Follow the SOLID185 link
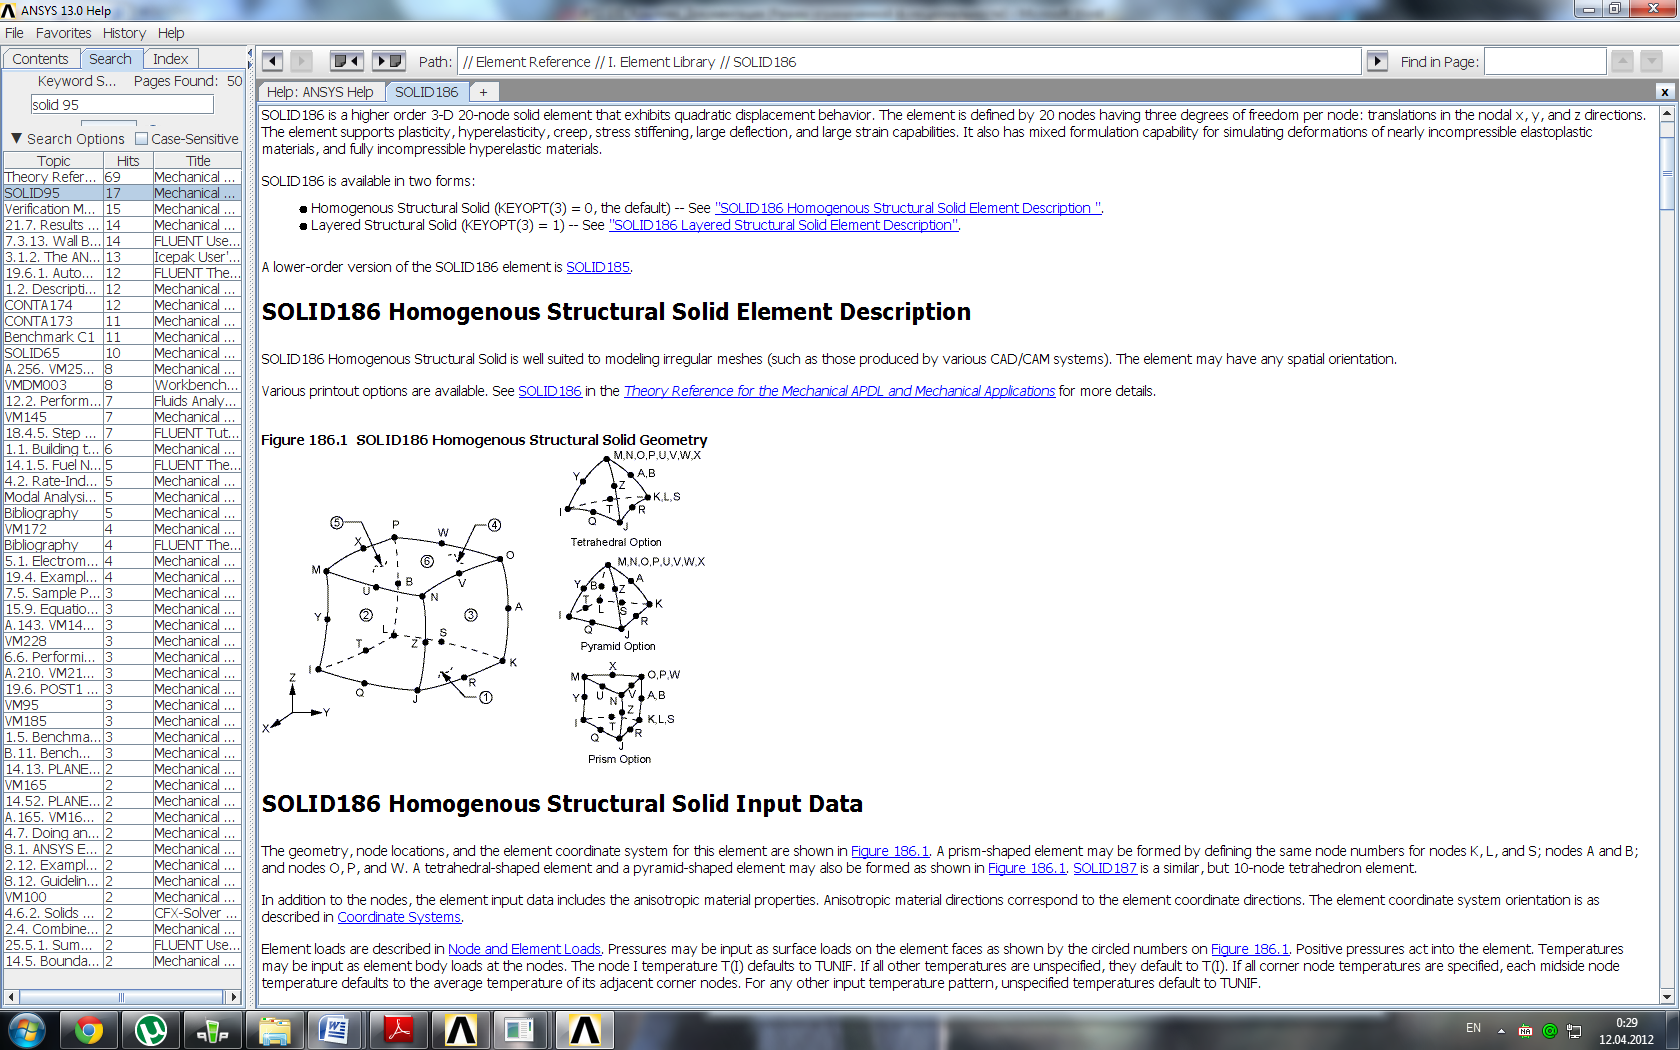Screen dimensions: 1680x1050 [x=598, y=267]
